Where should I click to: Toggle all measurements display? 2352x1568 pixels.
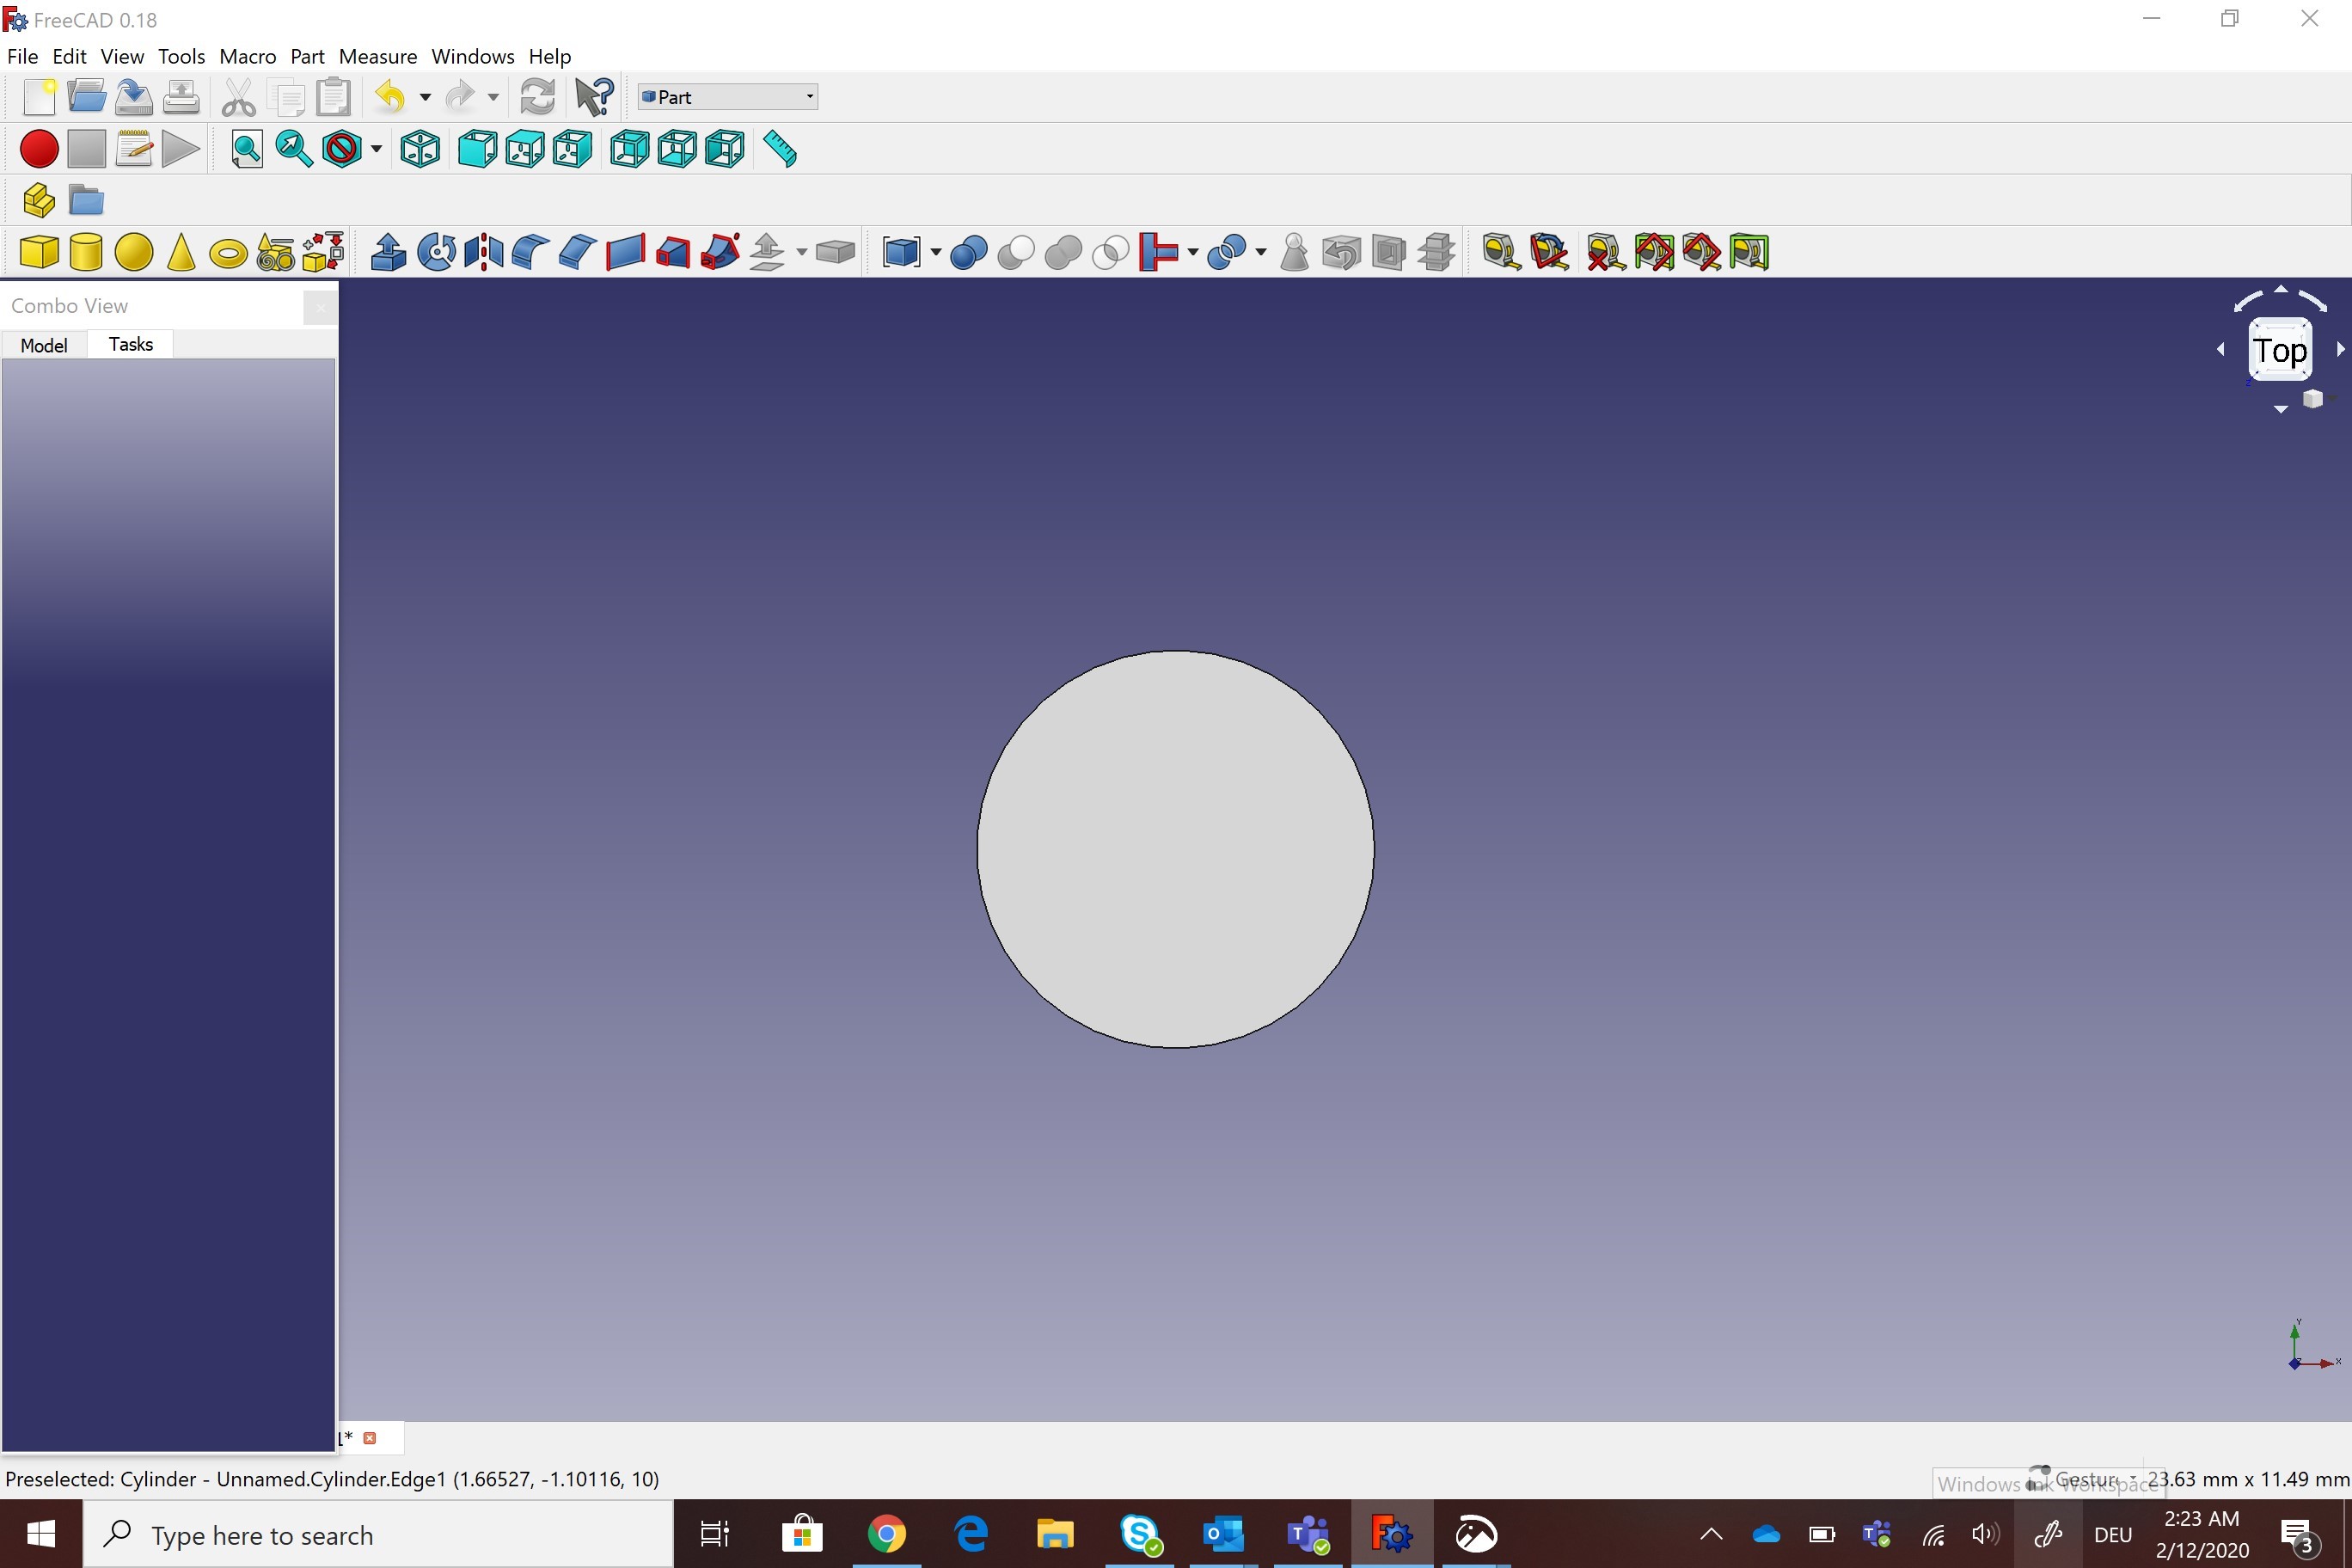[1654, 253]
